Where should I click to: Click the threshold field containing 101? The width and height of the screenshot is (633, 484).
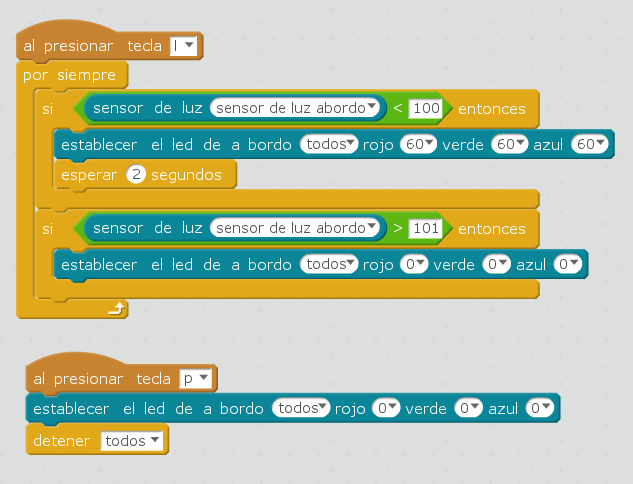(x=426, y=228)
